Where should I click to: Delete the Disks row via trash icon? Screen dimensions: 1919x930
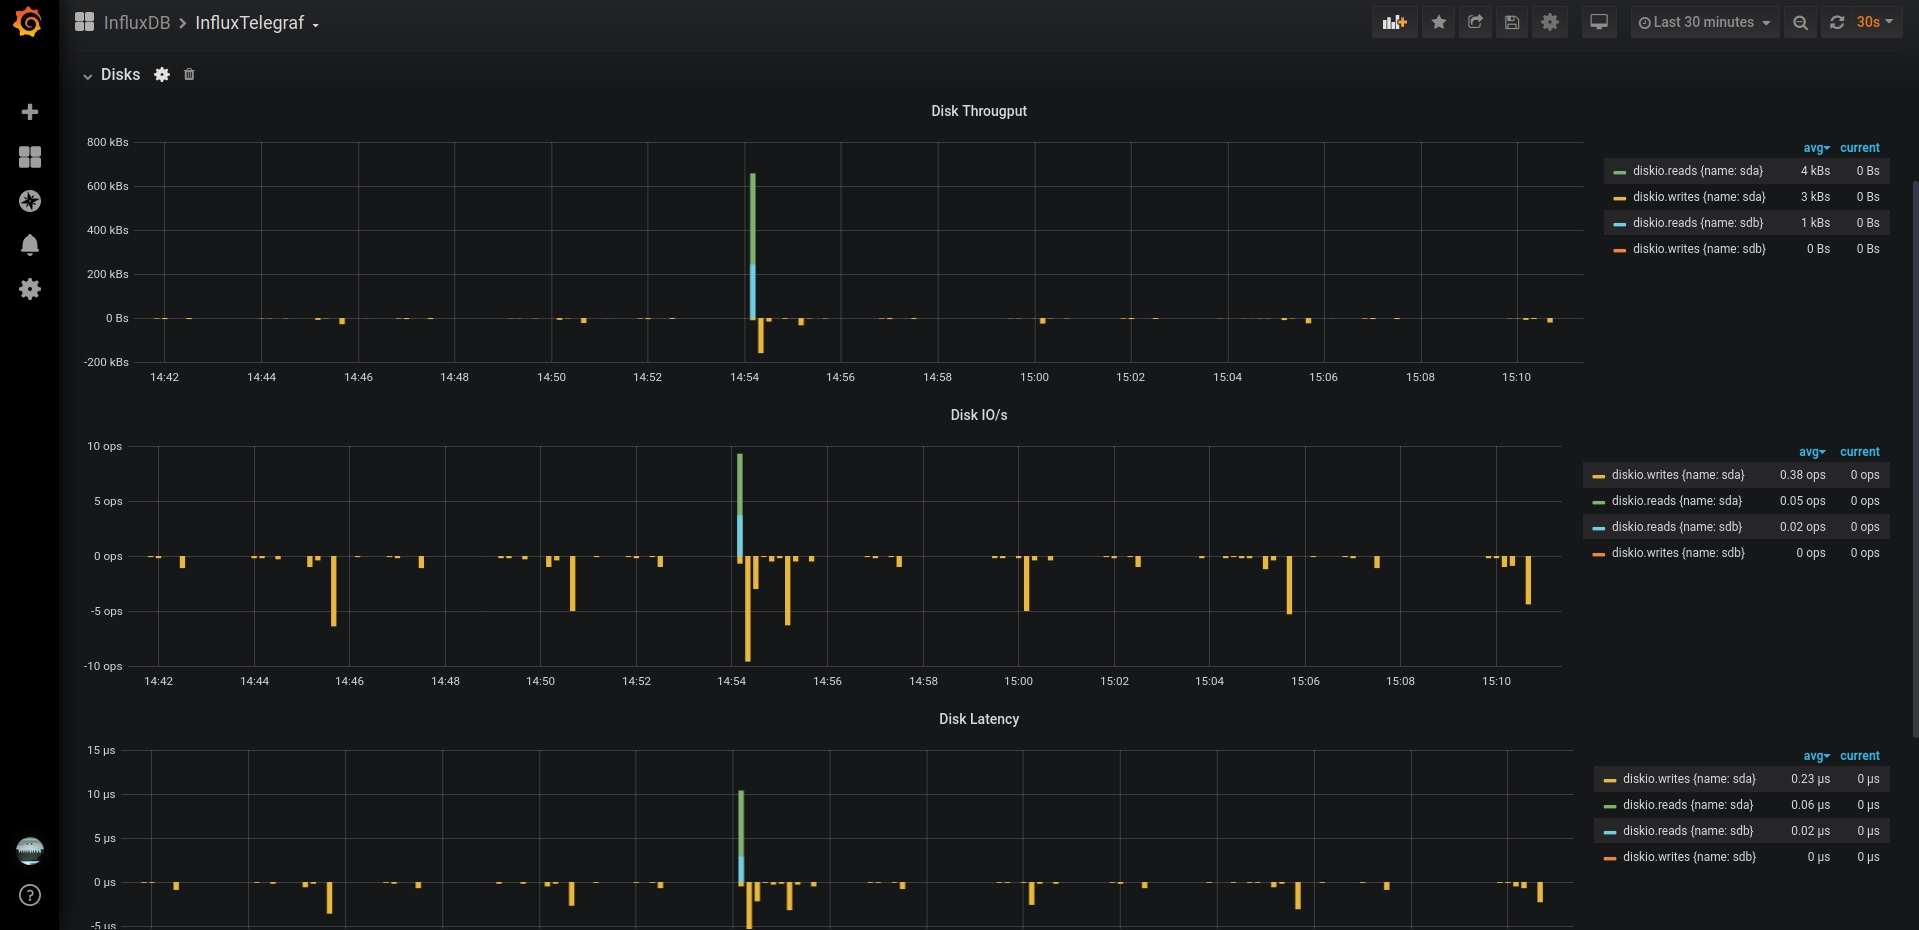[x=189, y=74]
